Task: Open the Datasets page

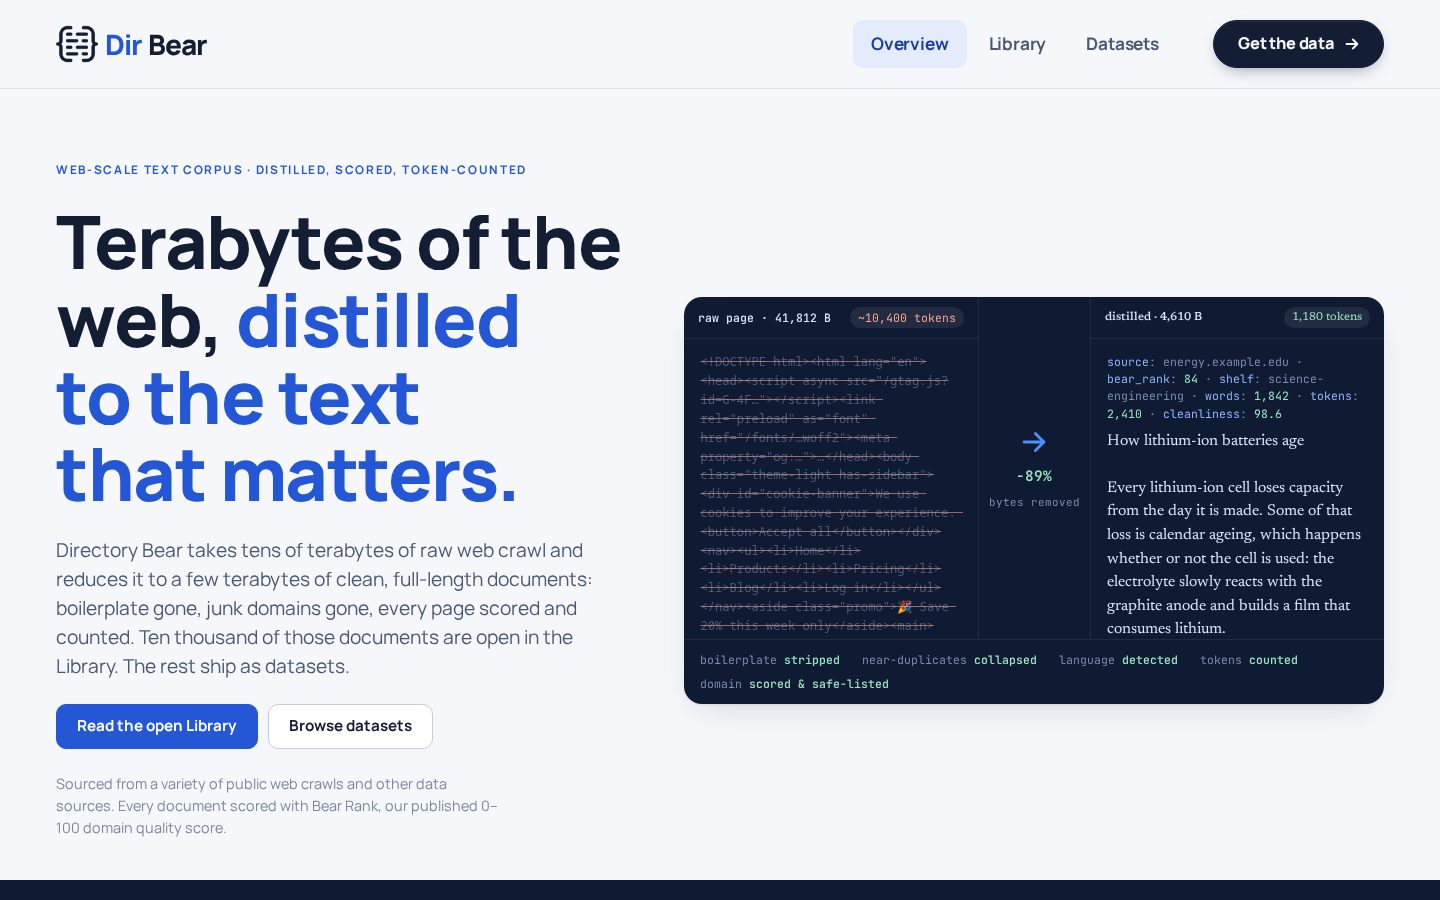Action: (1122, 44)
